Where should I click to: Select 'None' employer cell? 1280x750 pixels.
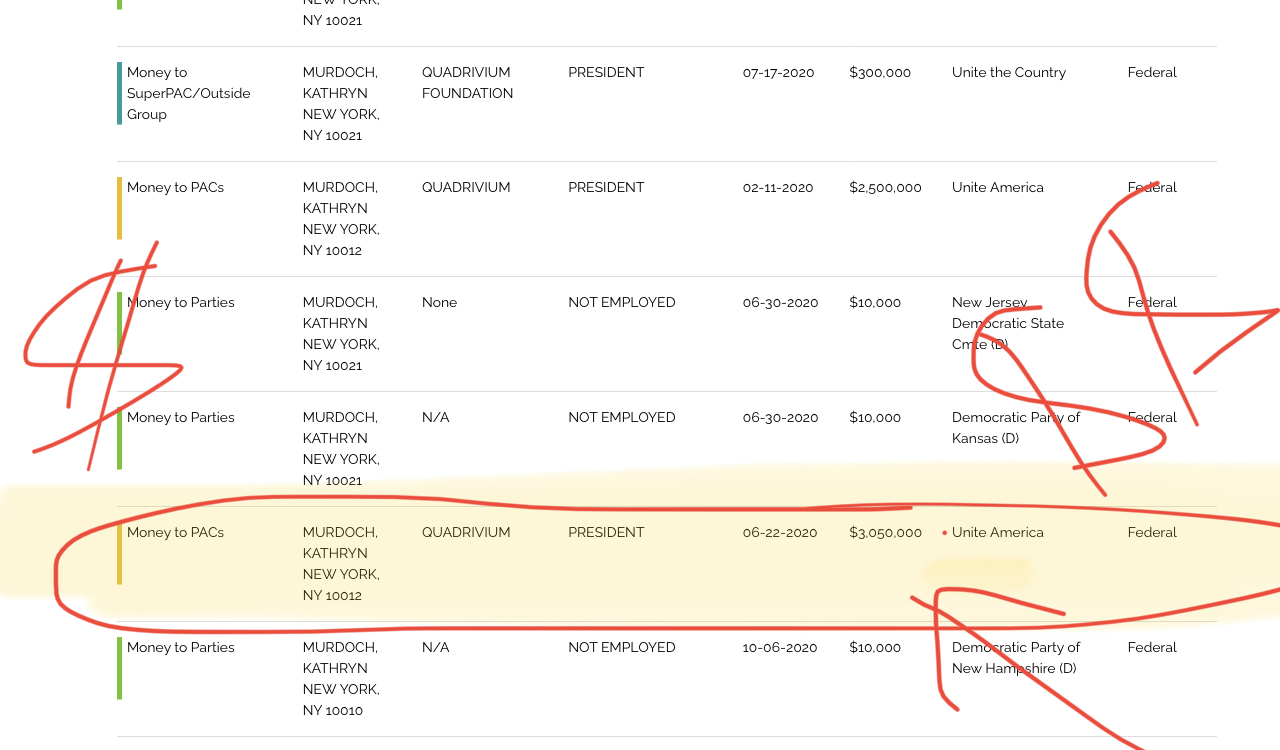439,302
